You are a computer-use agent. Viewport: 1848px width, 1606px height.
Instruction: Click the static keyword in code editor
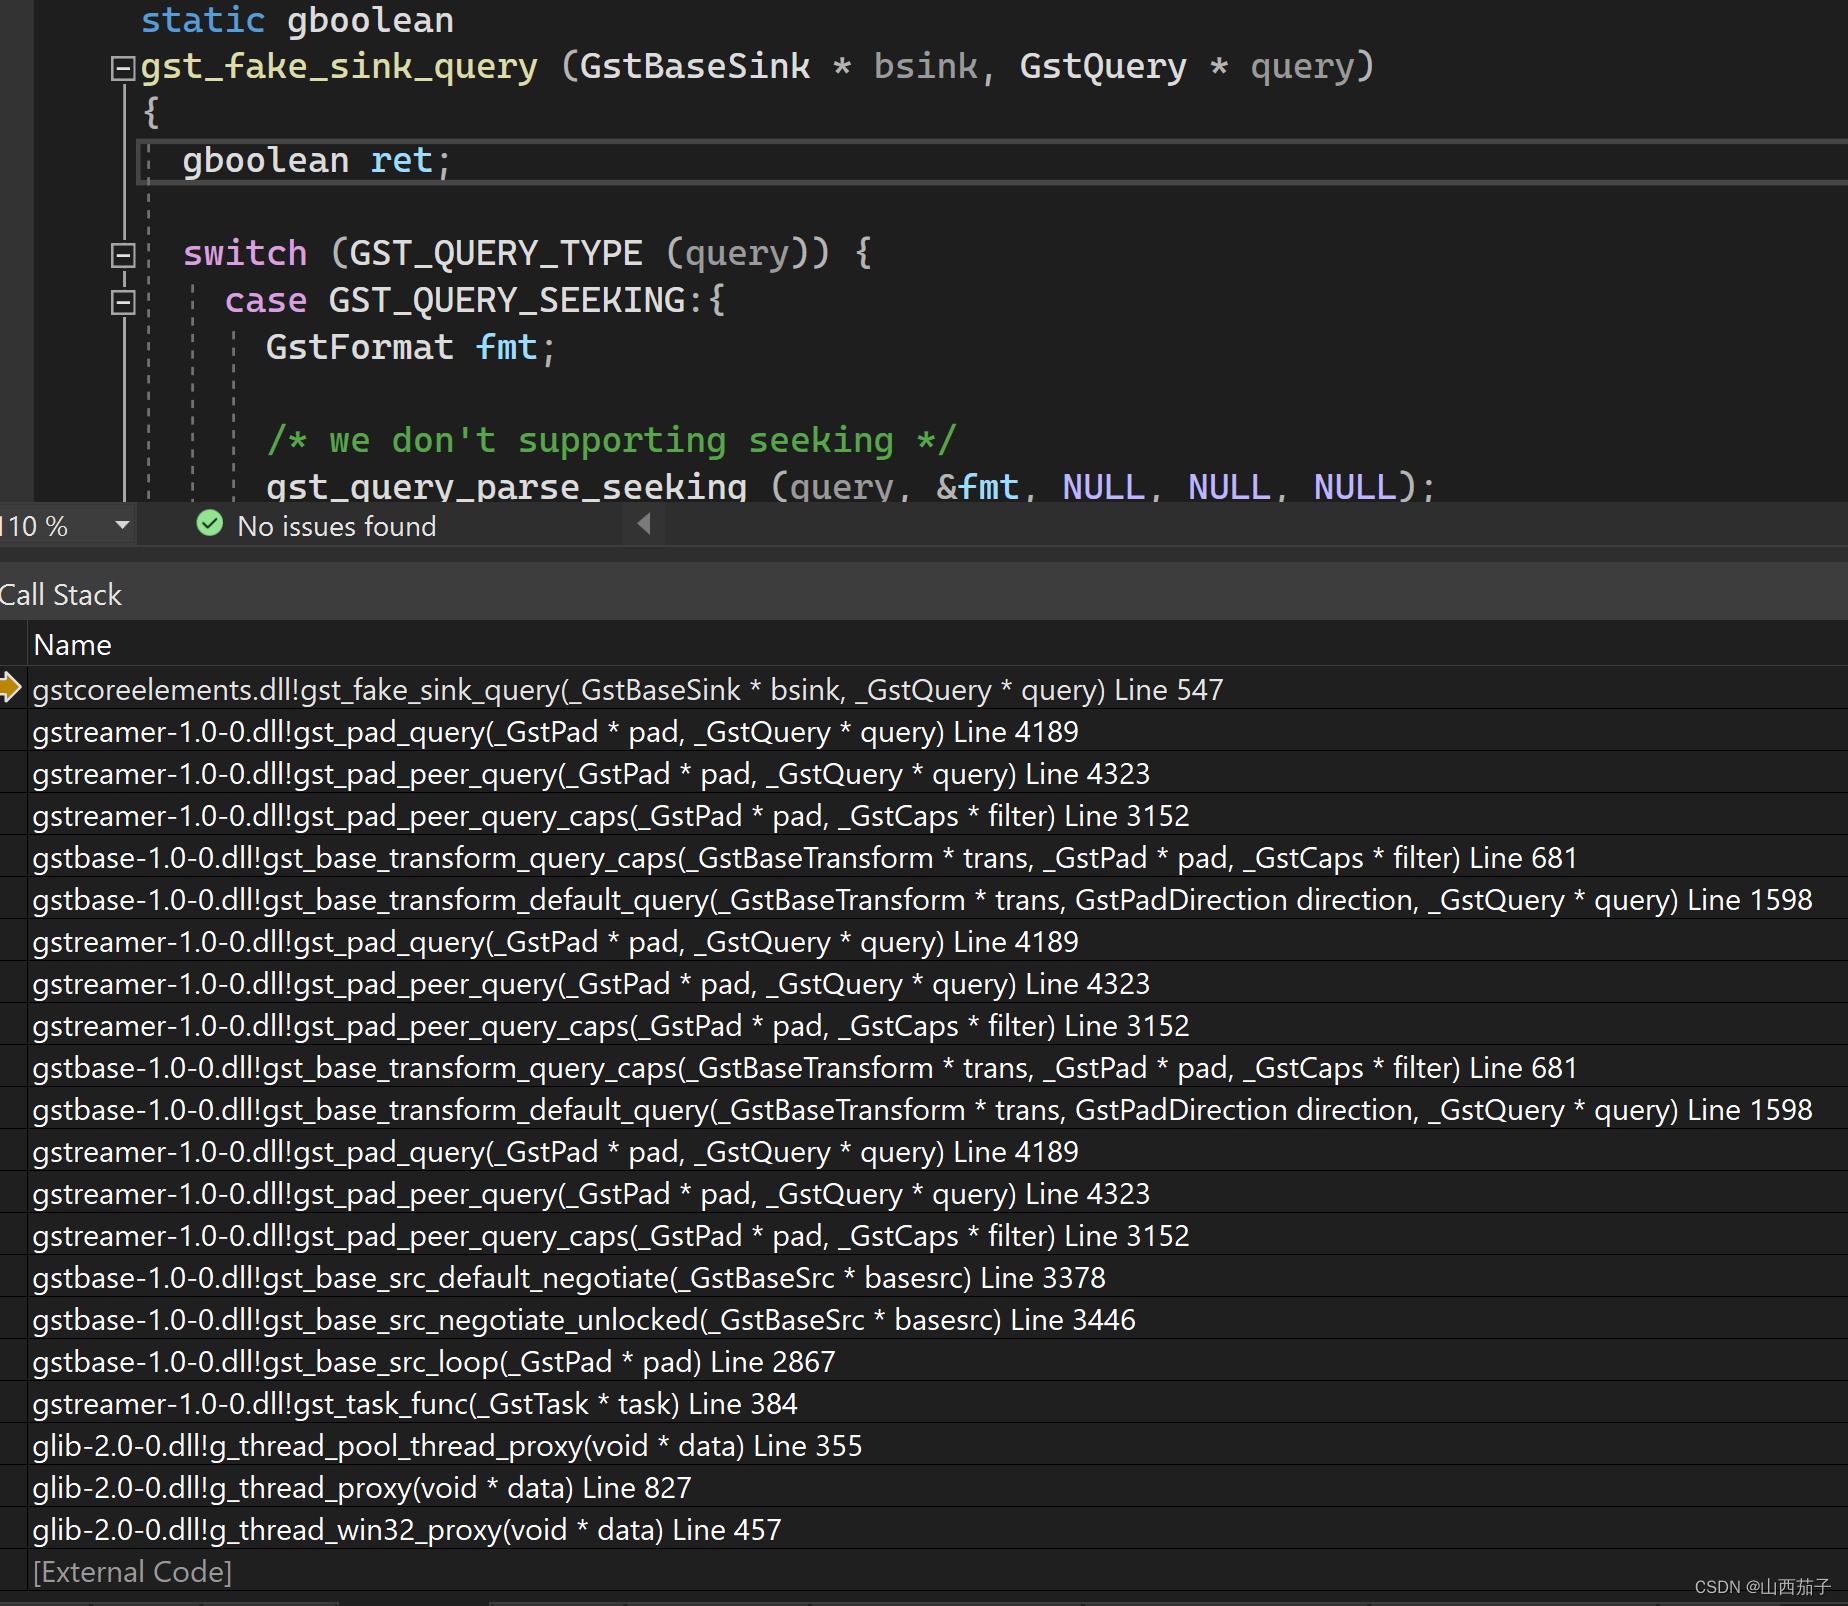point(203,20)
